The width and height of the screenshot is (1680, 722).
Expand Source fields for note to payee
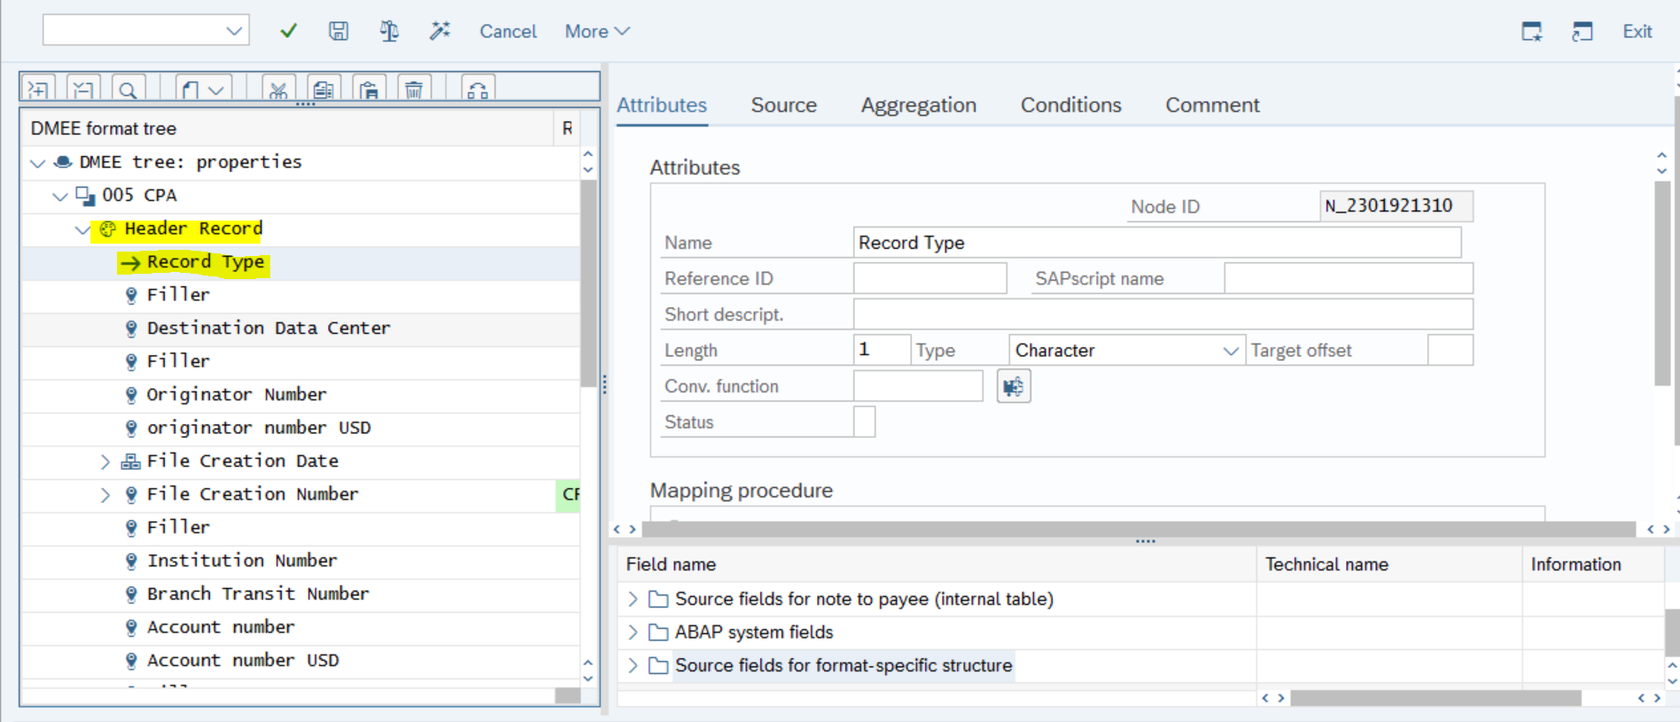632,599
